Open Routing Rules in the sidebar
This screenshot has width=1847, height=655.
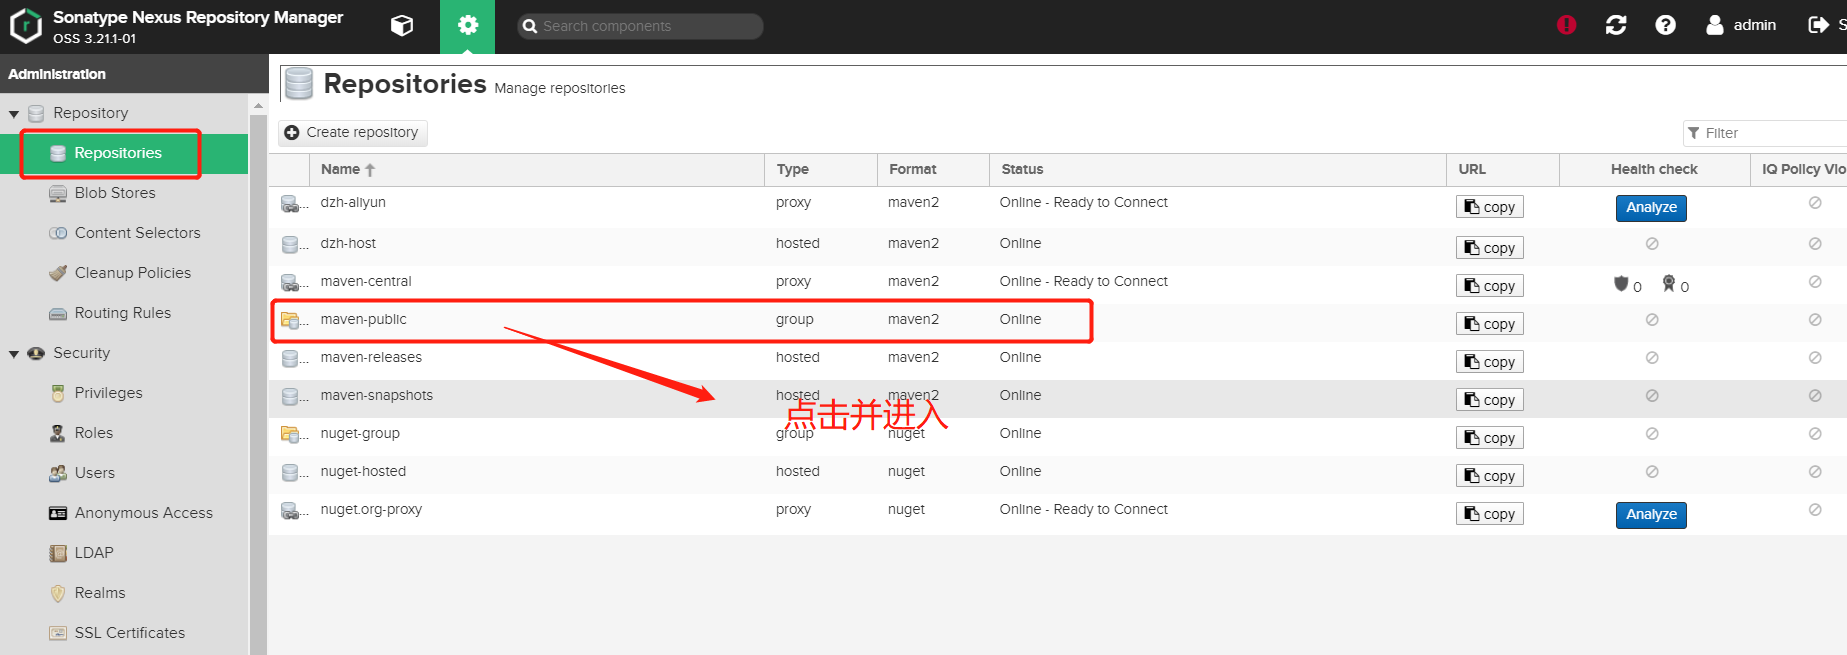[x=122, y=313]
